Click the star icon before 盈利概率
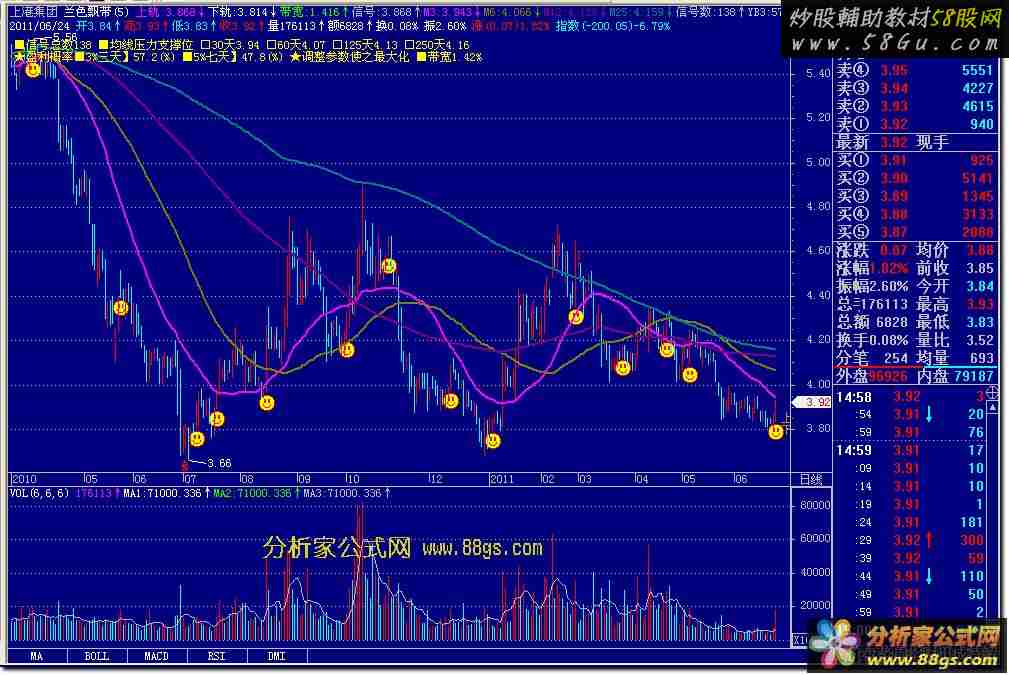 (19, 57)
